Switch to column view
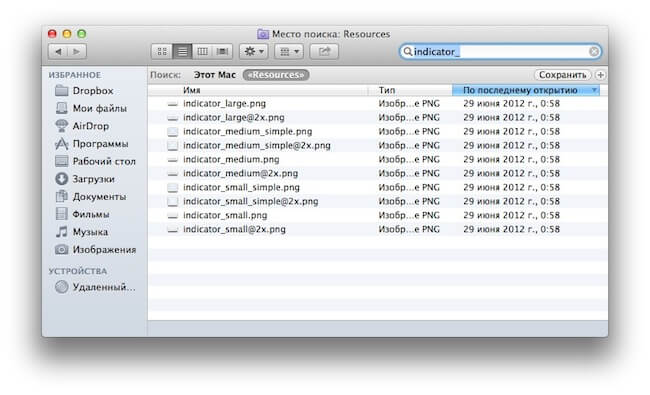The image size is (650, 395). click(202, 51)
